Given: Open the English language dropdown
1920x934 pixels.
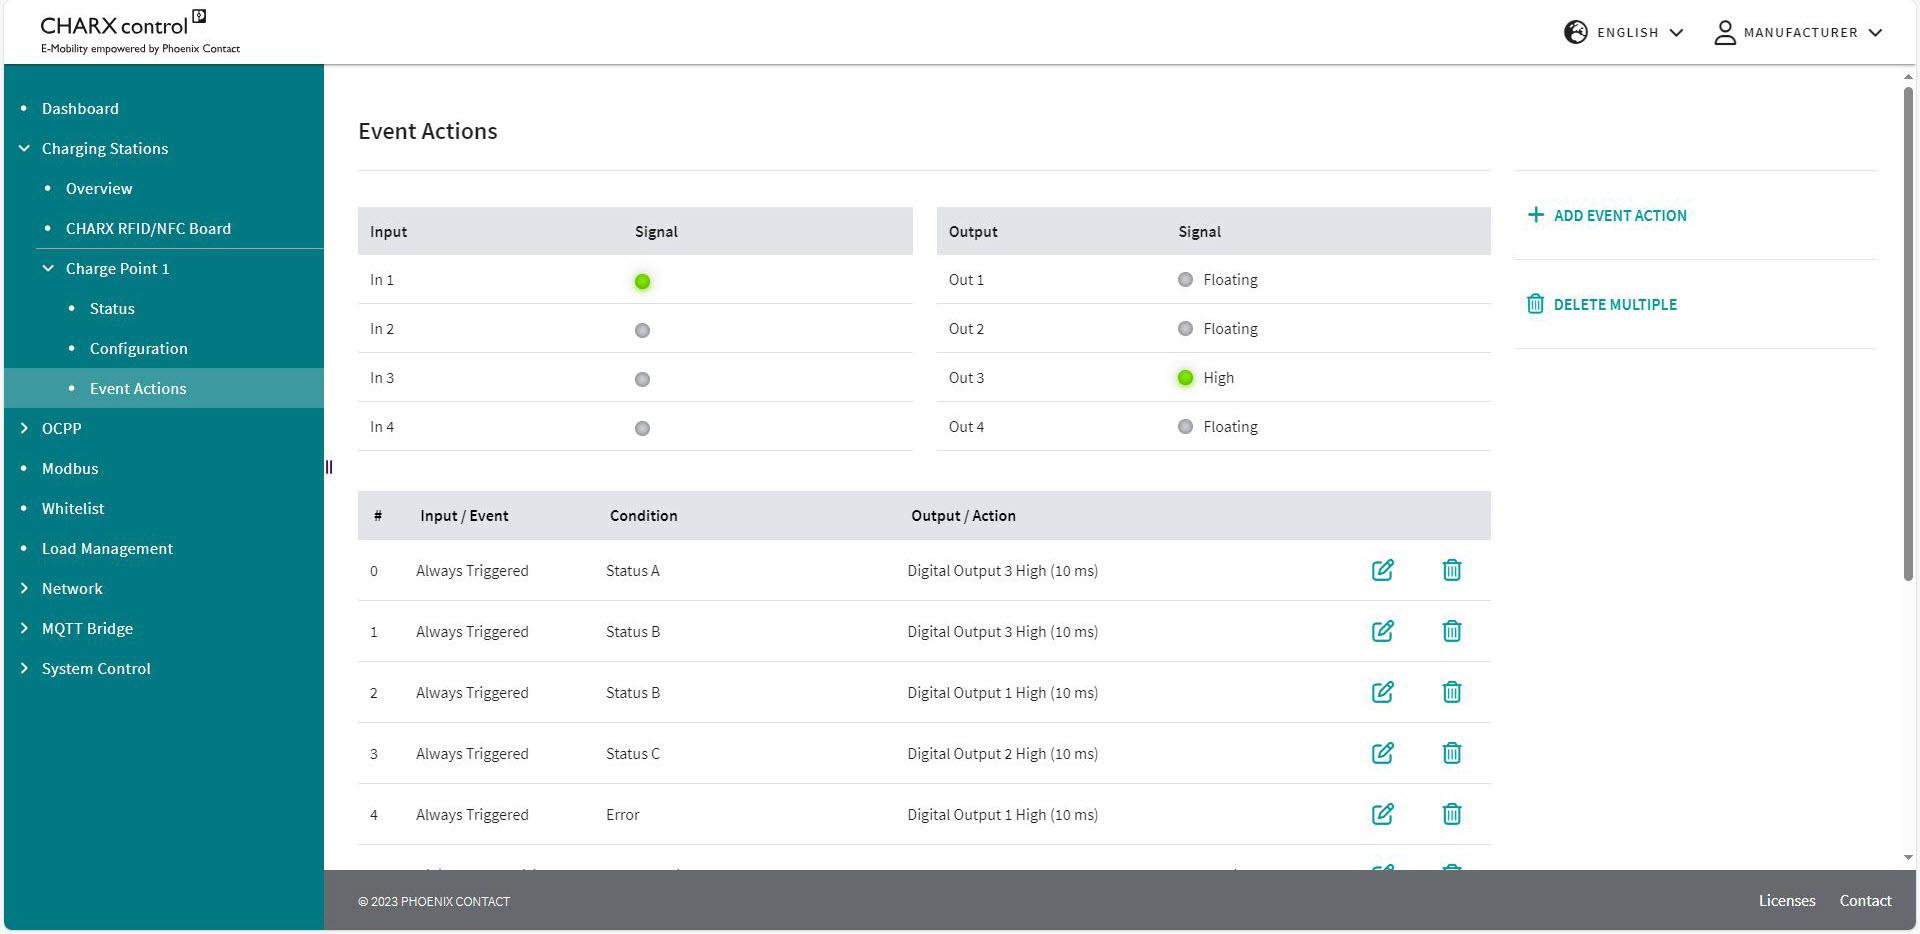Looking at the screenshot, I should (x=1623, y=32).
